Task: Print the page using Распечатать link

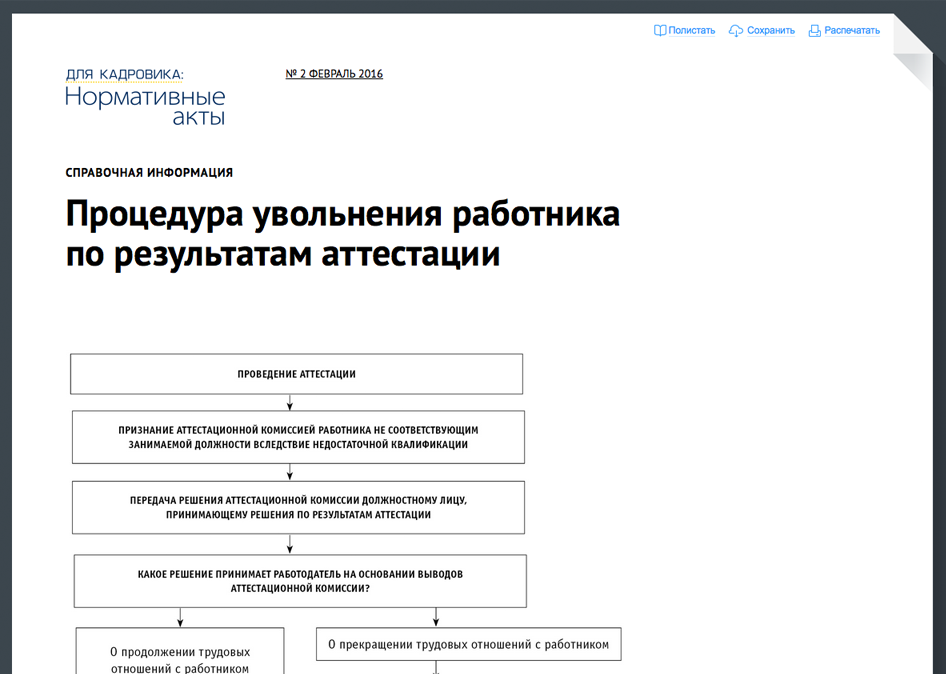Action: click(x=852, y=31)
